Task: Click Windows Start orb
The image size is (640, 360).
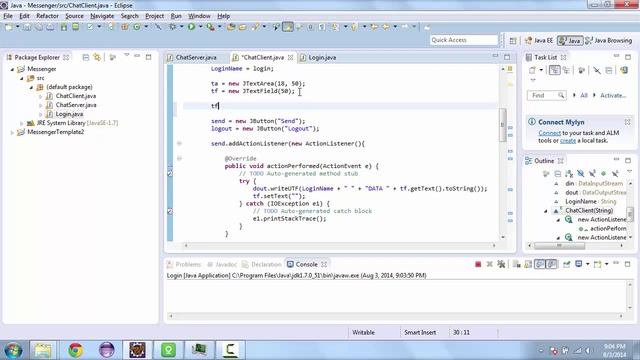Action: 13,350
